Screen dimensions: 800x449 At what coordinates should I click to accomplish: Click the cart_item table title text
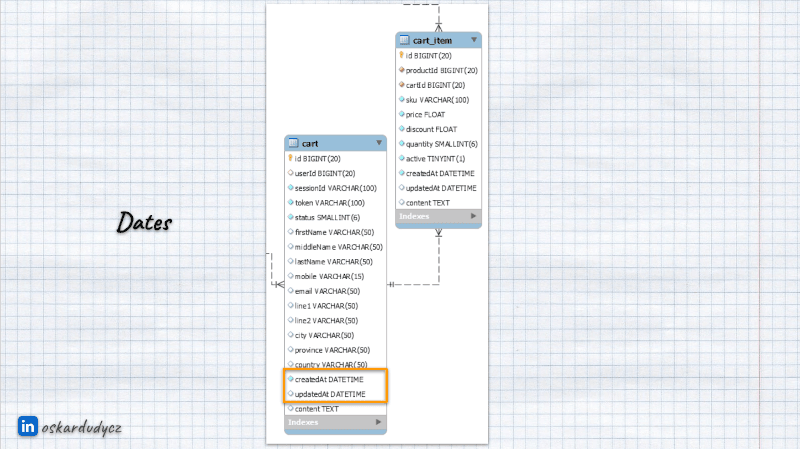432,40
